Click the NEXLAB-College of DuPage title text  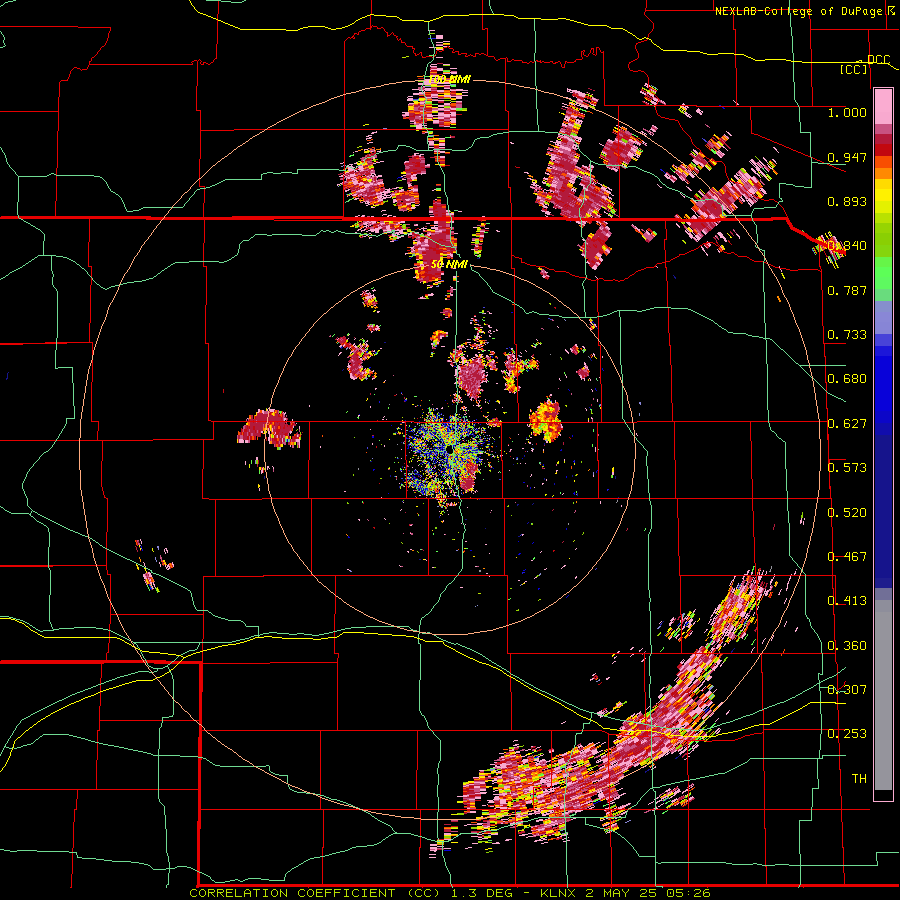click(798, 11)
